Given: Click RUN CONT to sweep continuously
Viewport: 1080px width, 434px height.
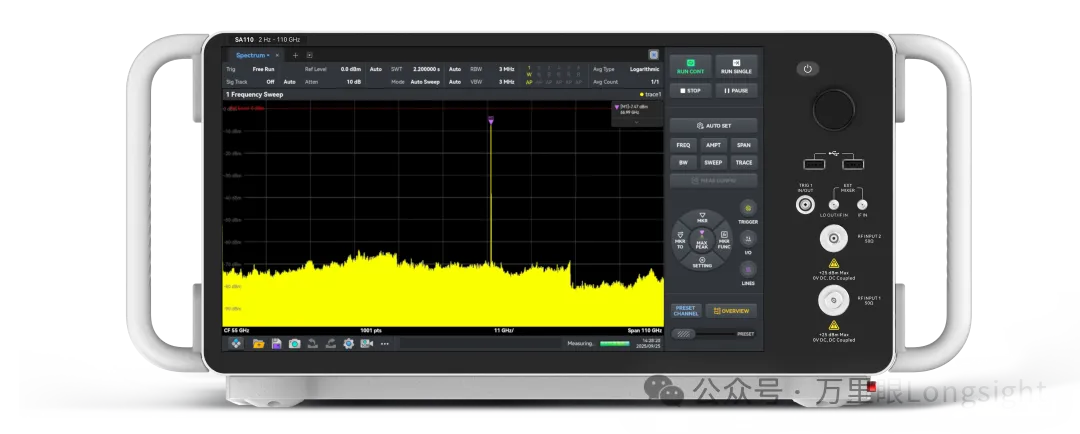Looking at the screenshot, I should coord(691,66).
